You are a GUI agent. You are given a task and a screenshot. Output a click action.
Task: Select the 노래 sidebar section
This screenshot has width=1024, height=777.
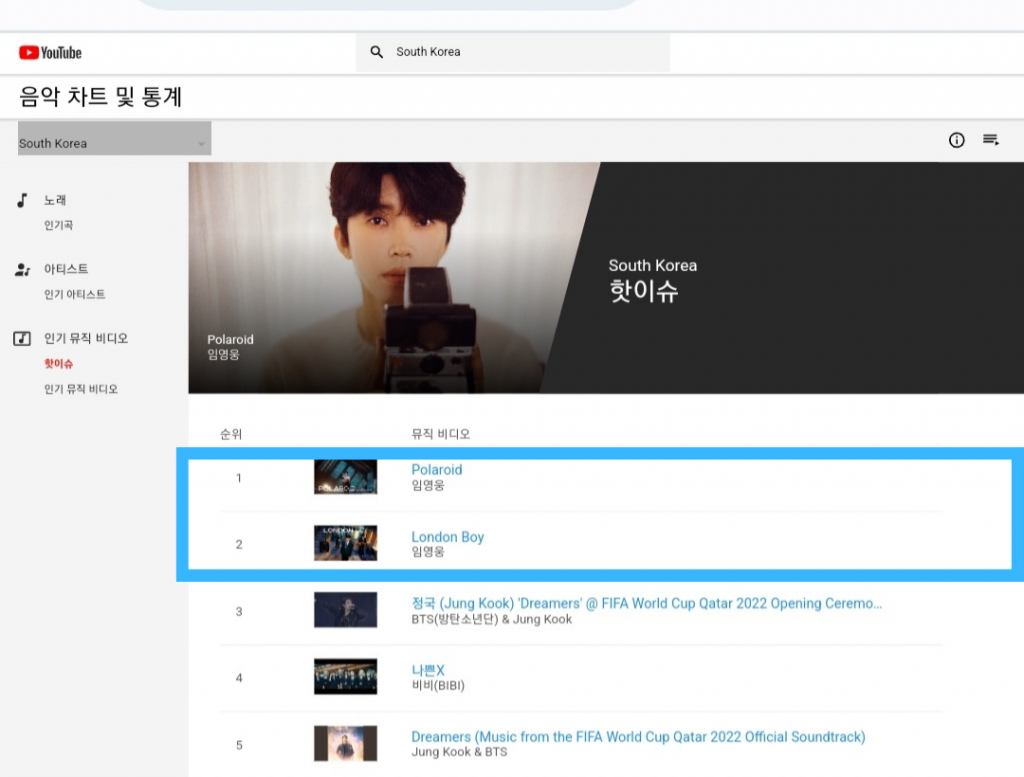click(x=55, y=200)
